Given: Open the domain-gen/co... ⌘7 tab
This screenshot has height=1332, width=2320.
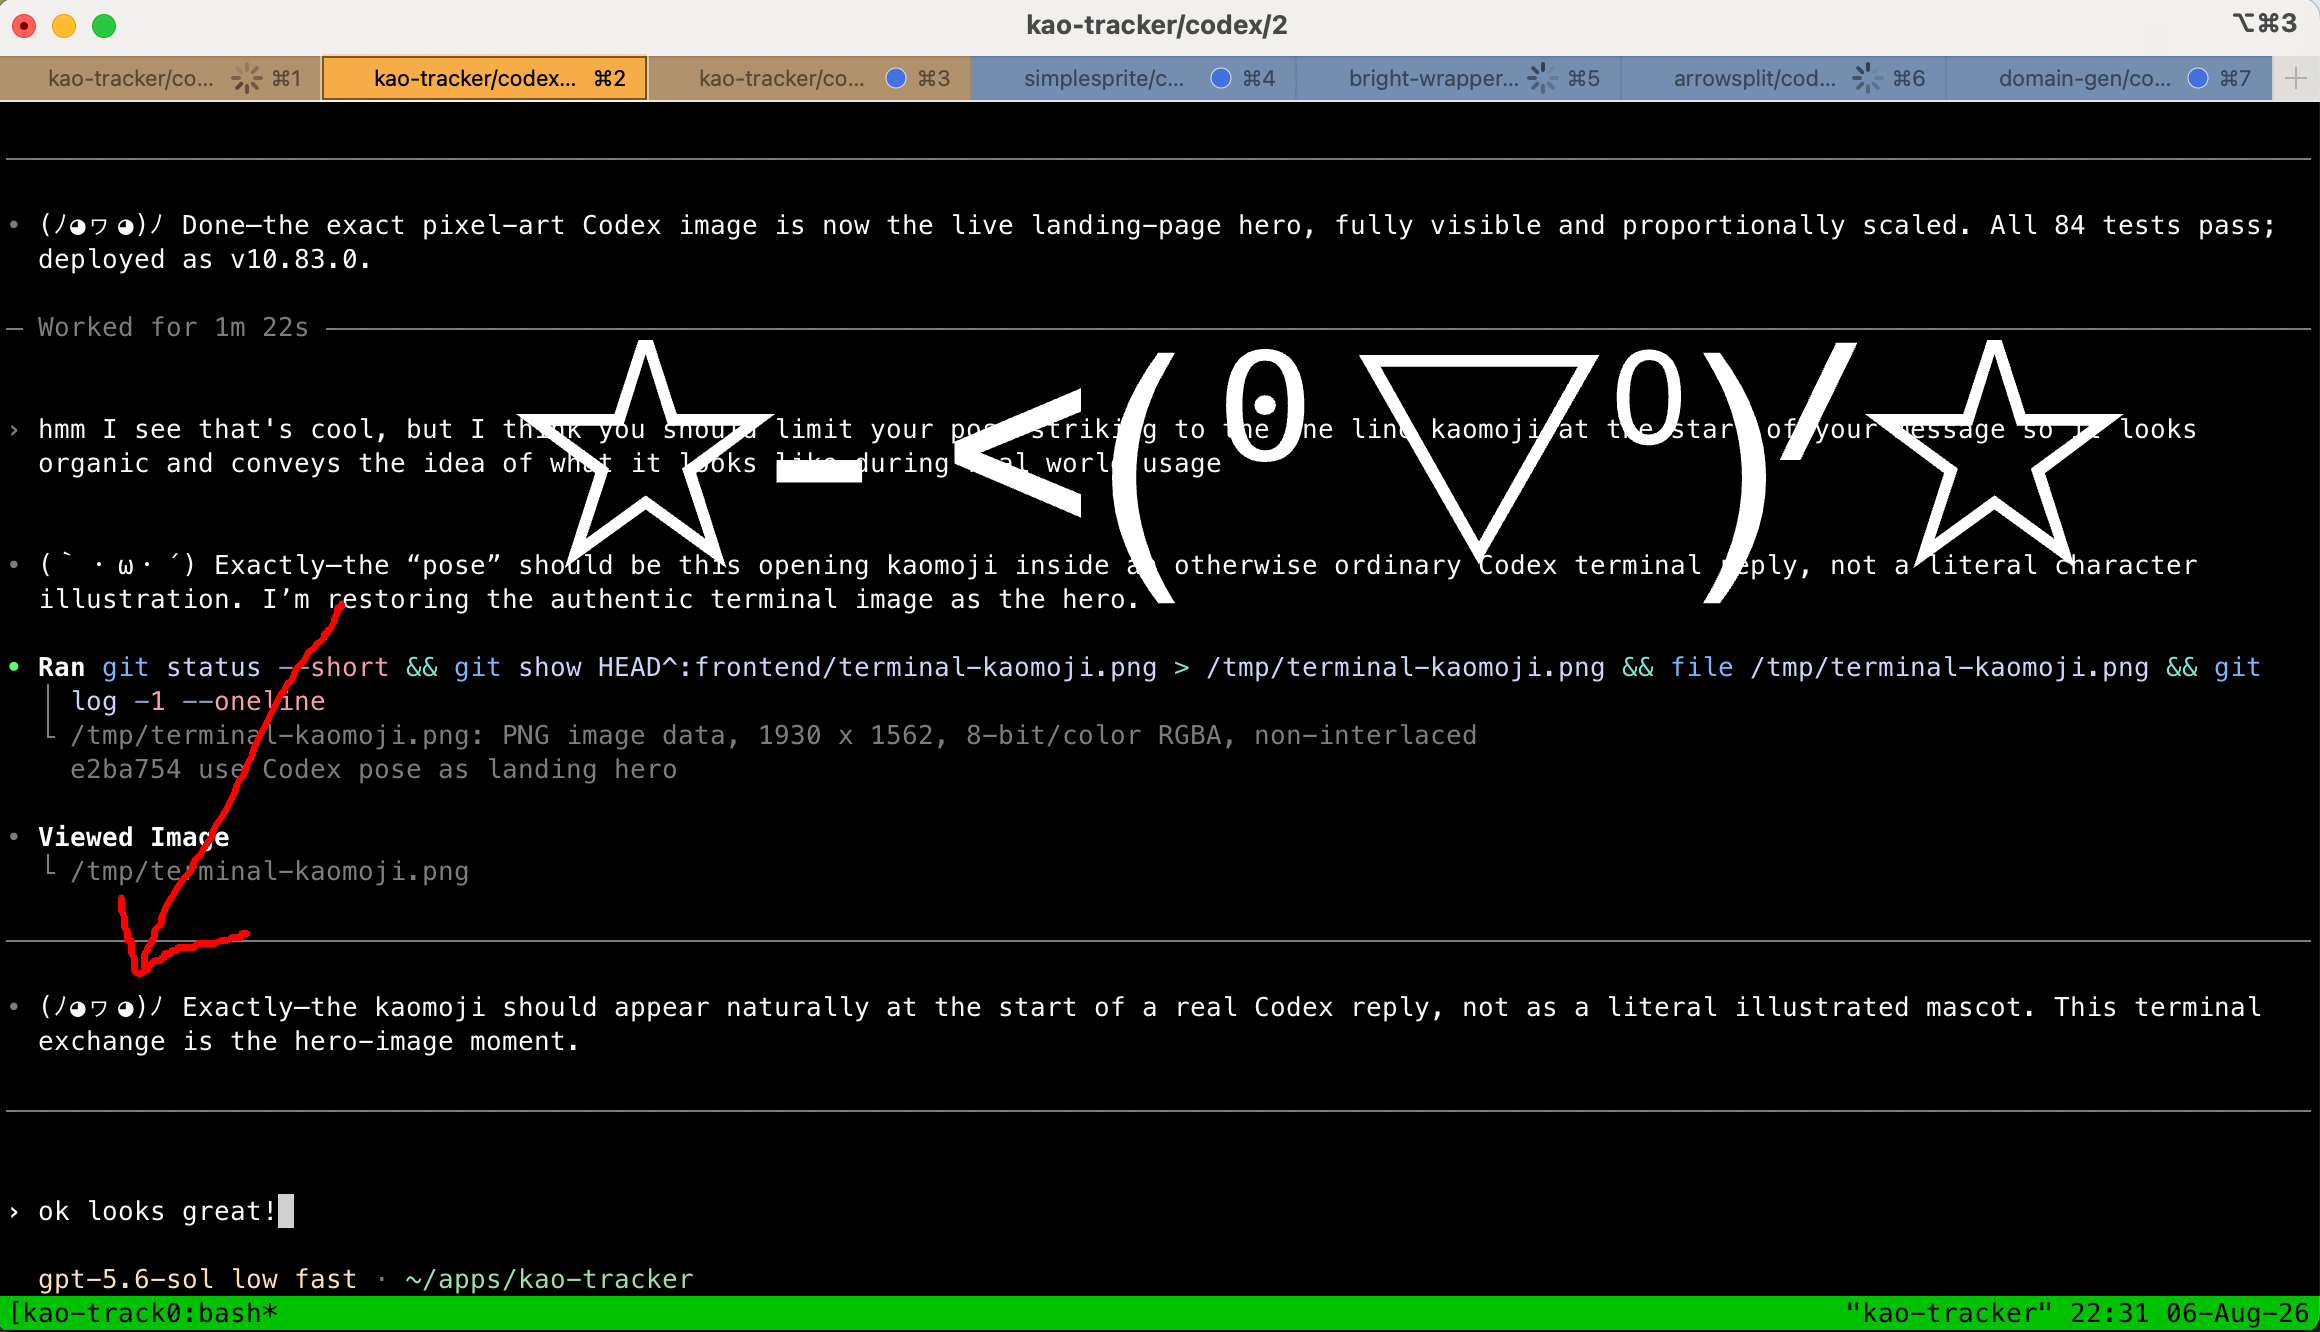Looking at the screenshot, I should click(x=2109, y=78).
